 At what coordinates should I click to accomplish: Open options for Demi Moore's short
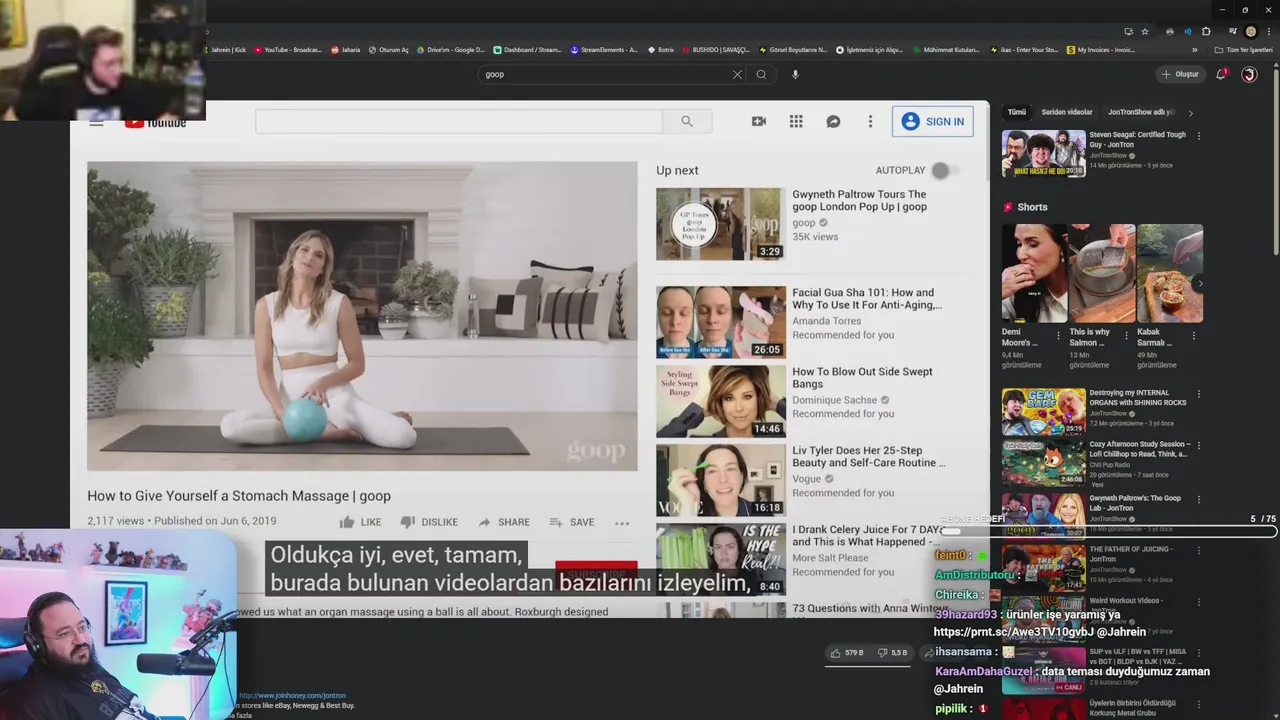(x=1060, y=336)
